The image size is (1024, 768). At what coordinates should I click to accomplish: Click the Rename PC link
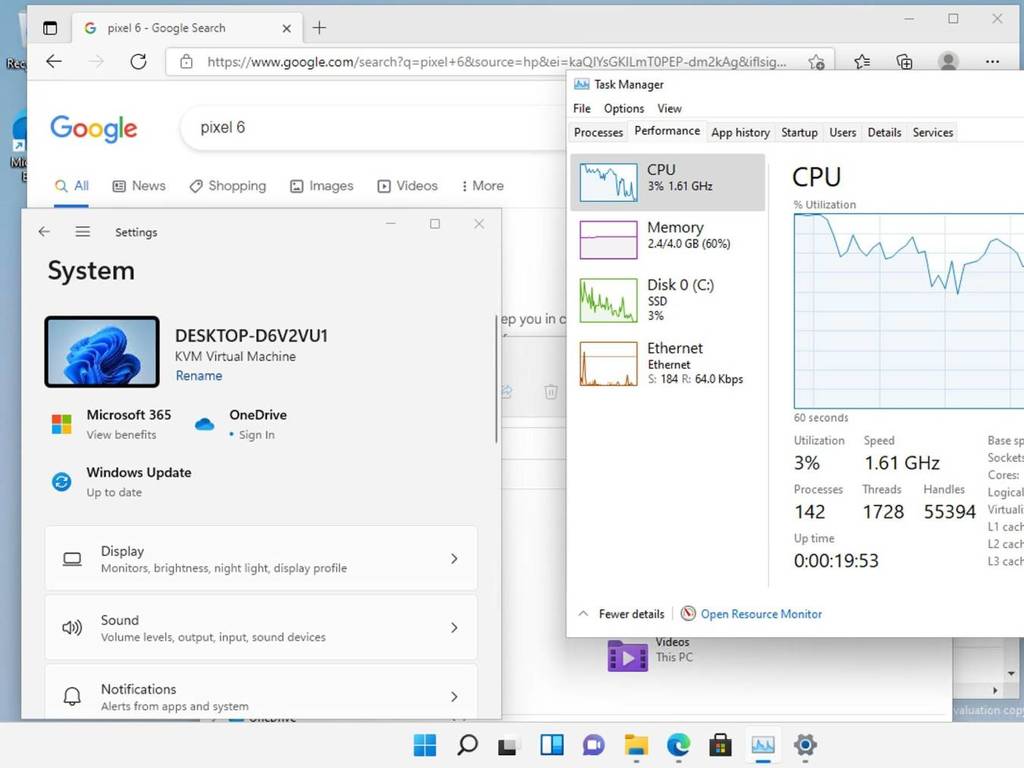click(x=199, y=376)
